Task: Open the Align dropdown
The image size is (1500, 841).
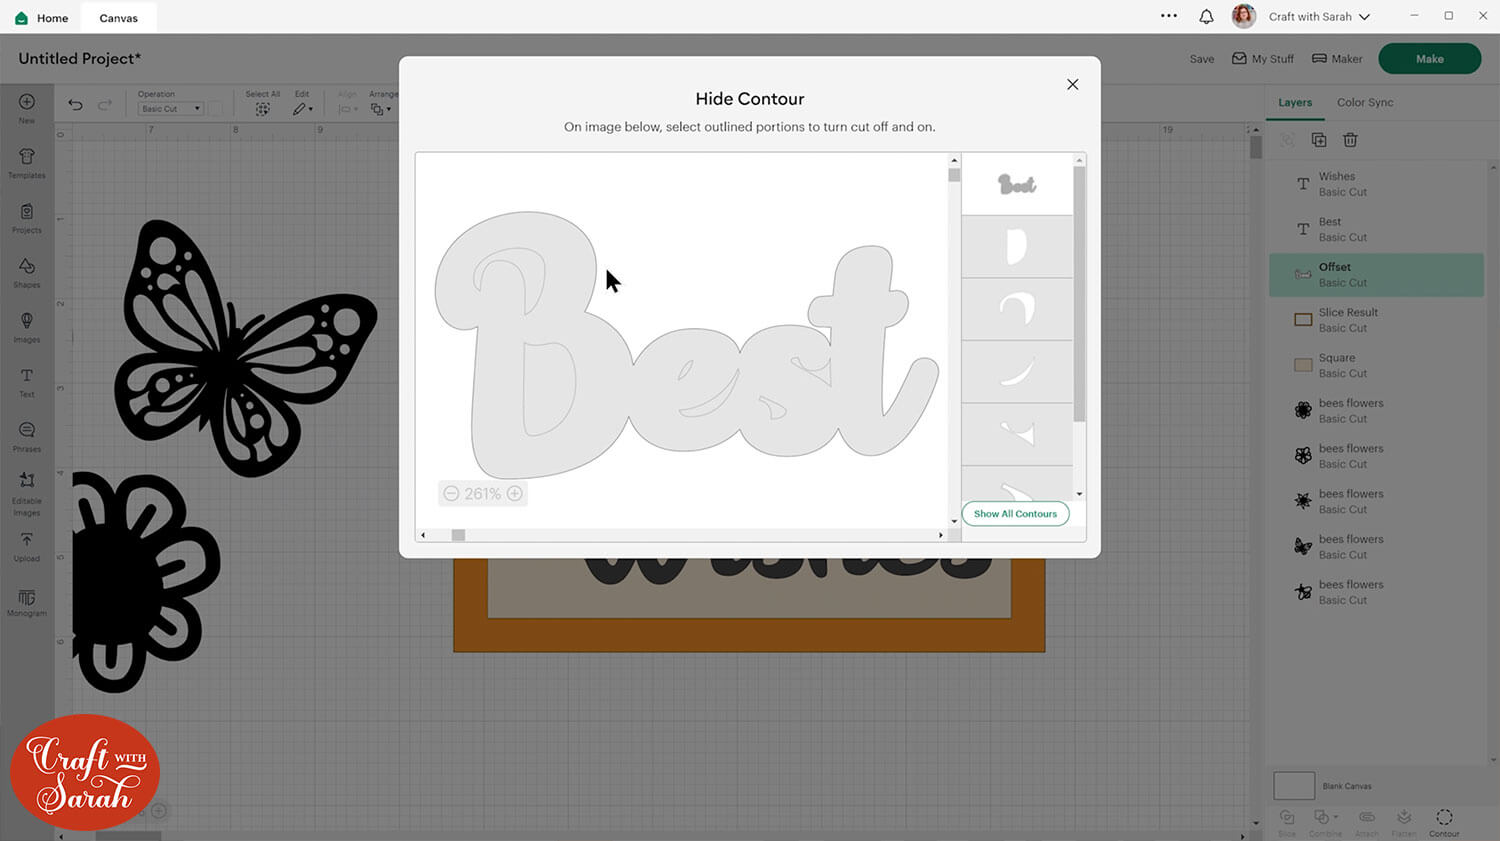Action: [x=348, y=109]
